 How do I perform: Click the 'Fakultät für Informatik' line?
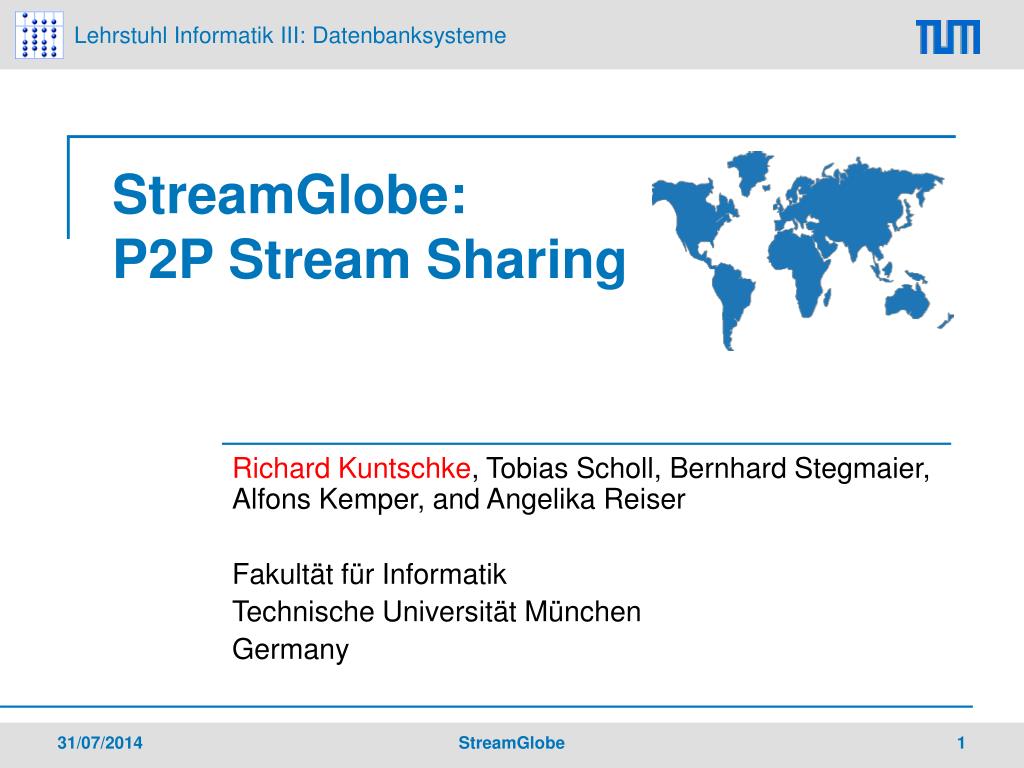369,575
